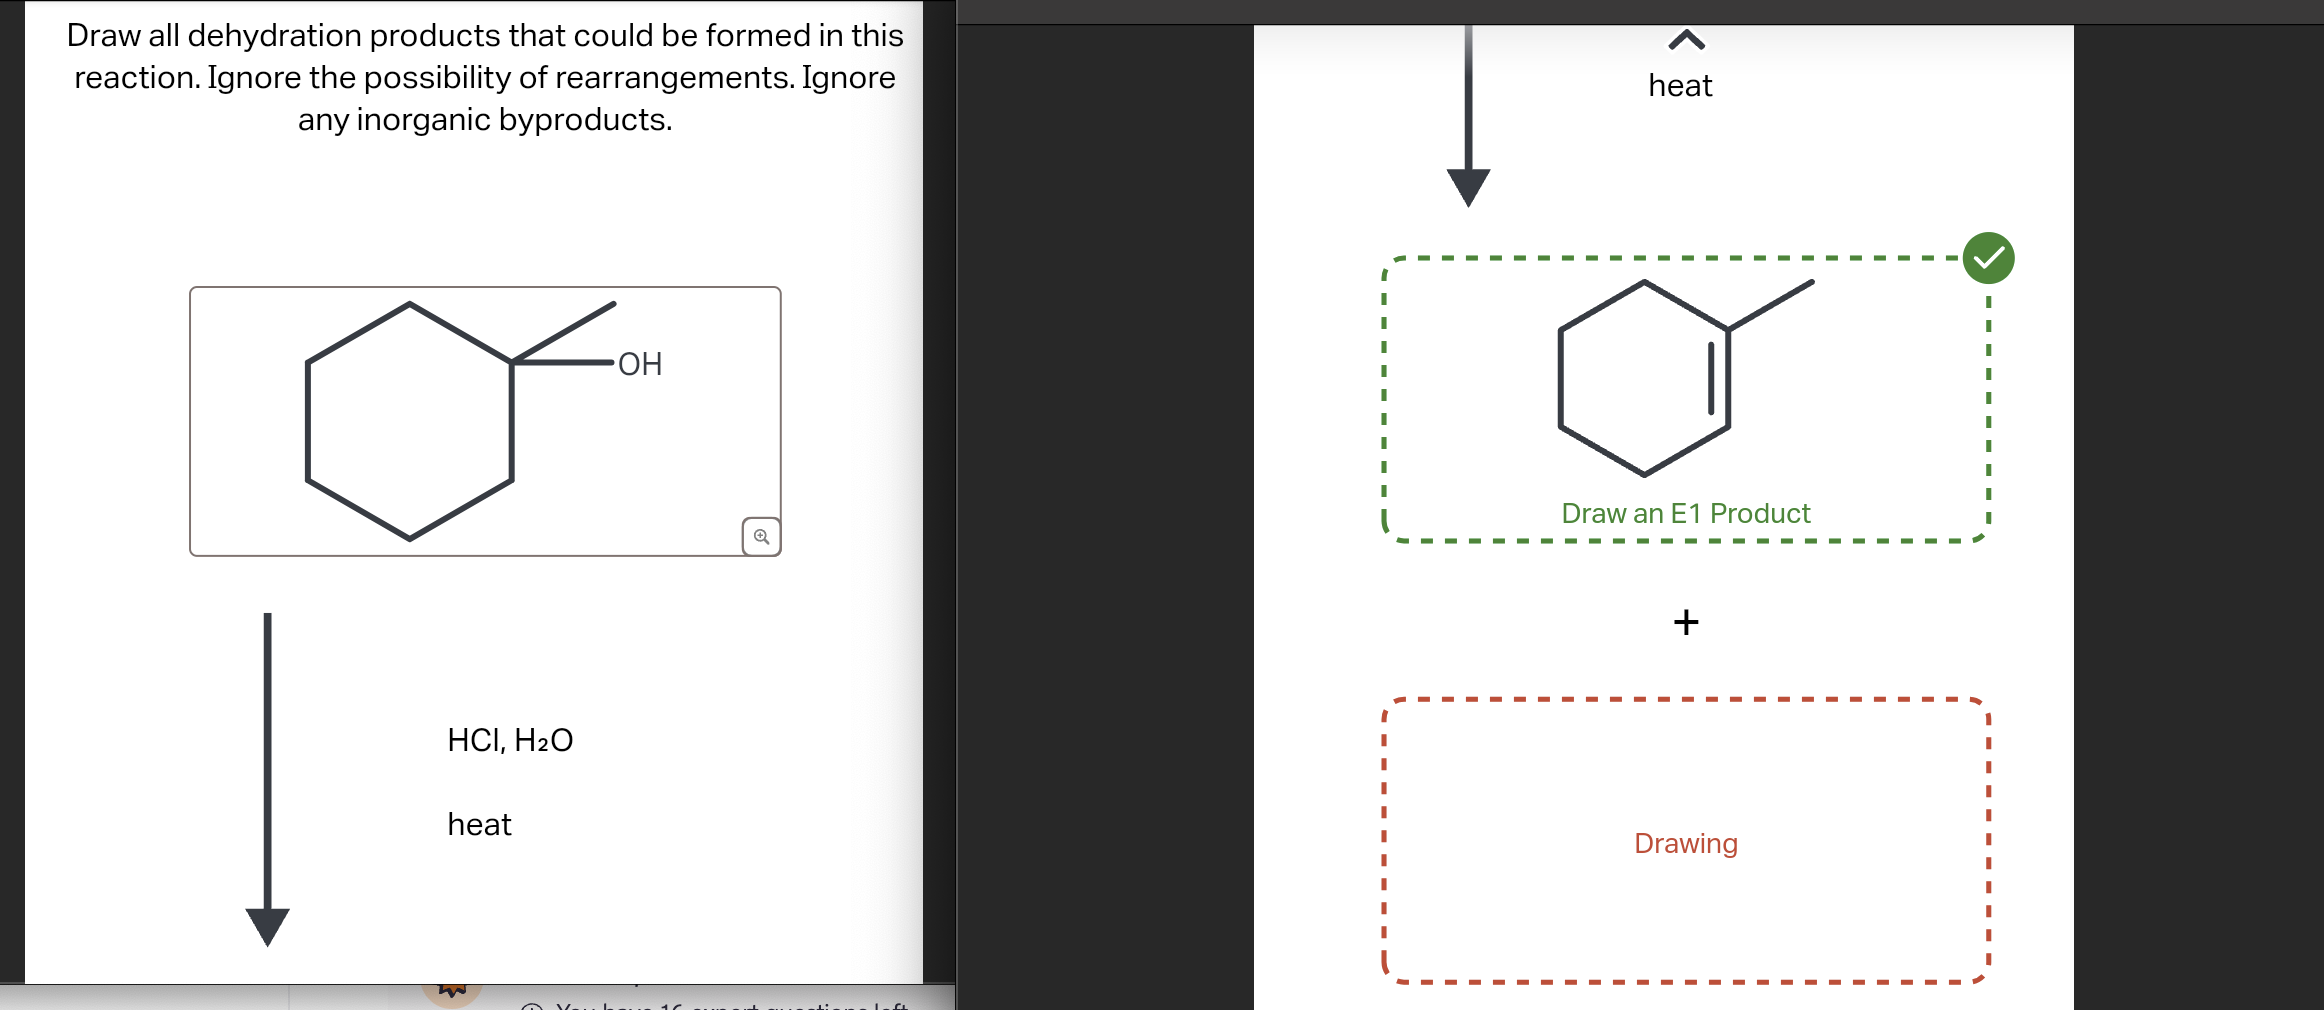Click the heat label under the reagents
Image resolution: width=2324 pixels, height=1010 pixels.
tap(479, 823)
